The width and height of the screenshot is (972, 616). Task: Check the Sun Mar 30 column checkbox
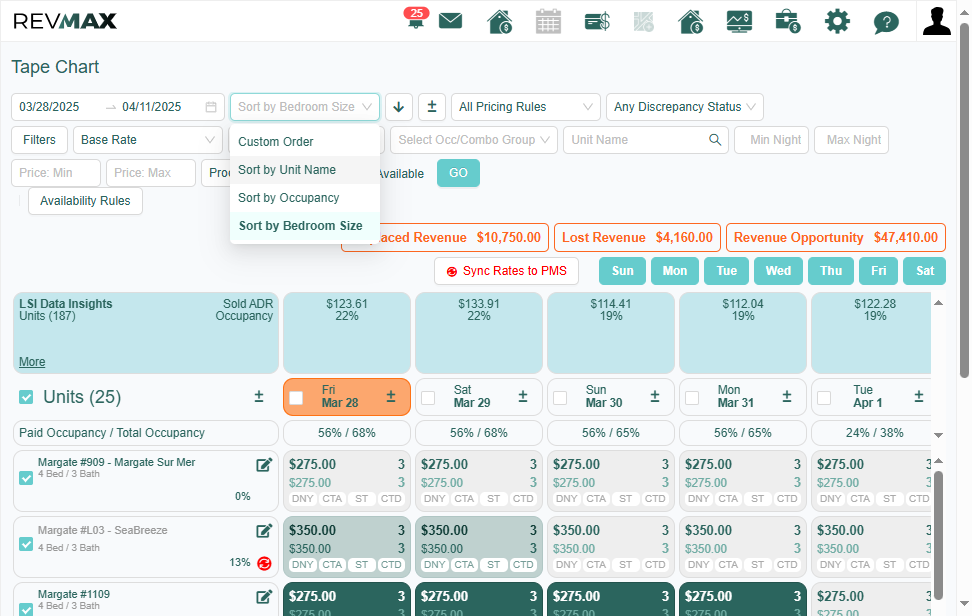560,398
